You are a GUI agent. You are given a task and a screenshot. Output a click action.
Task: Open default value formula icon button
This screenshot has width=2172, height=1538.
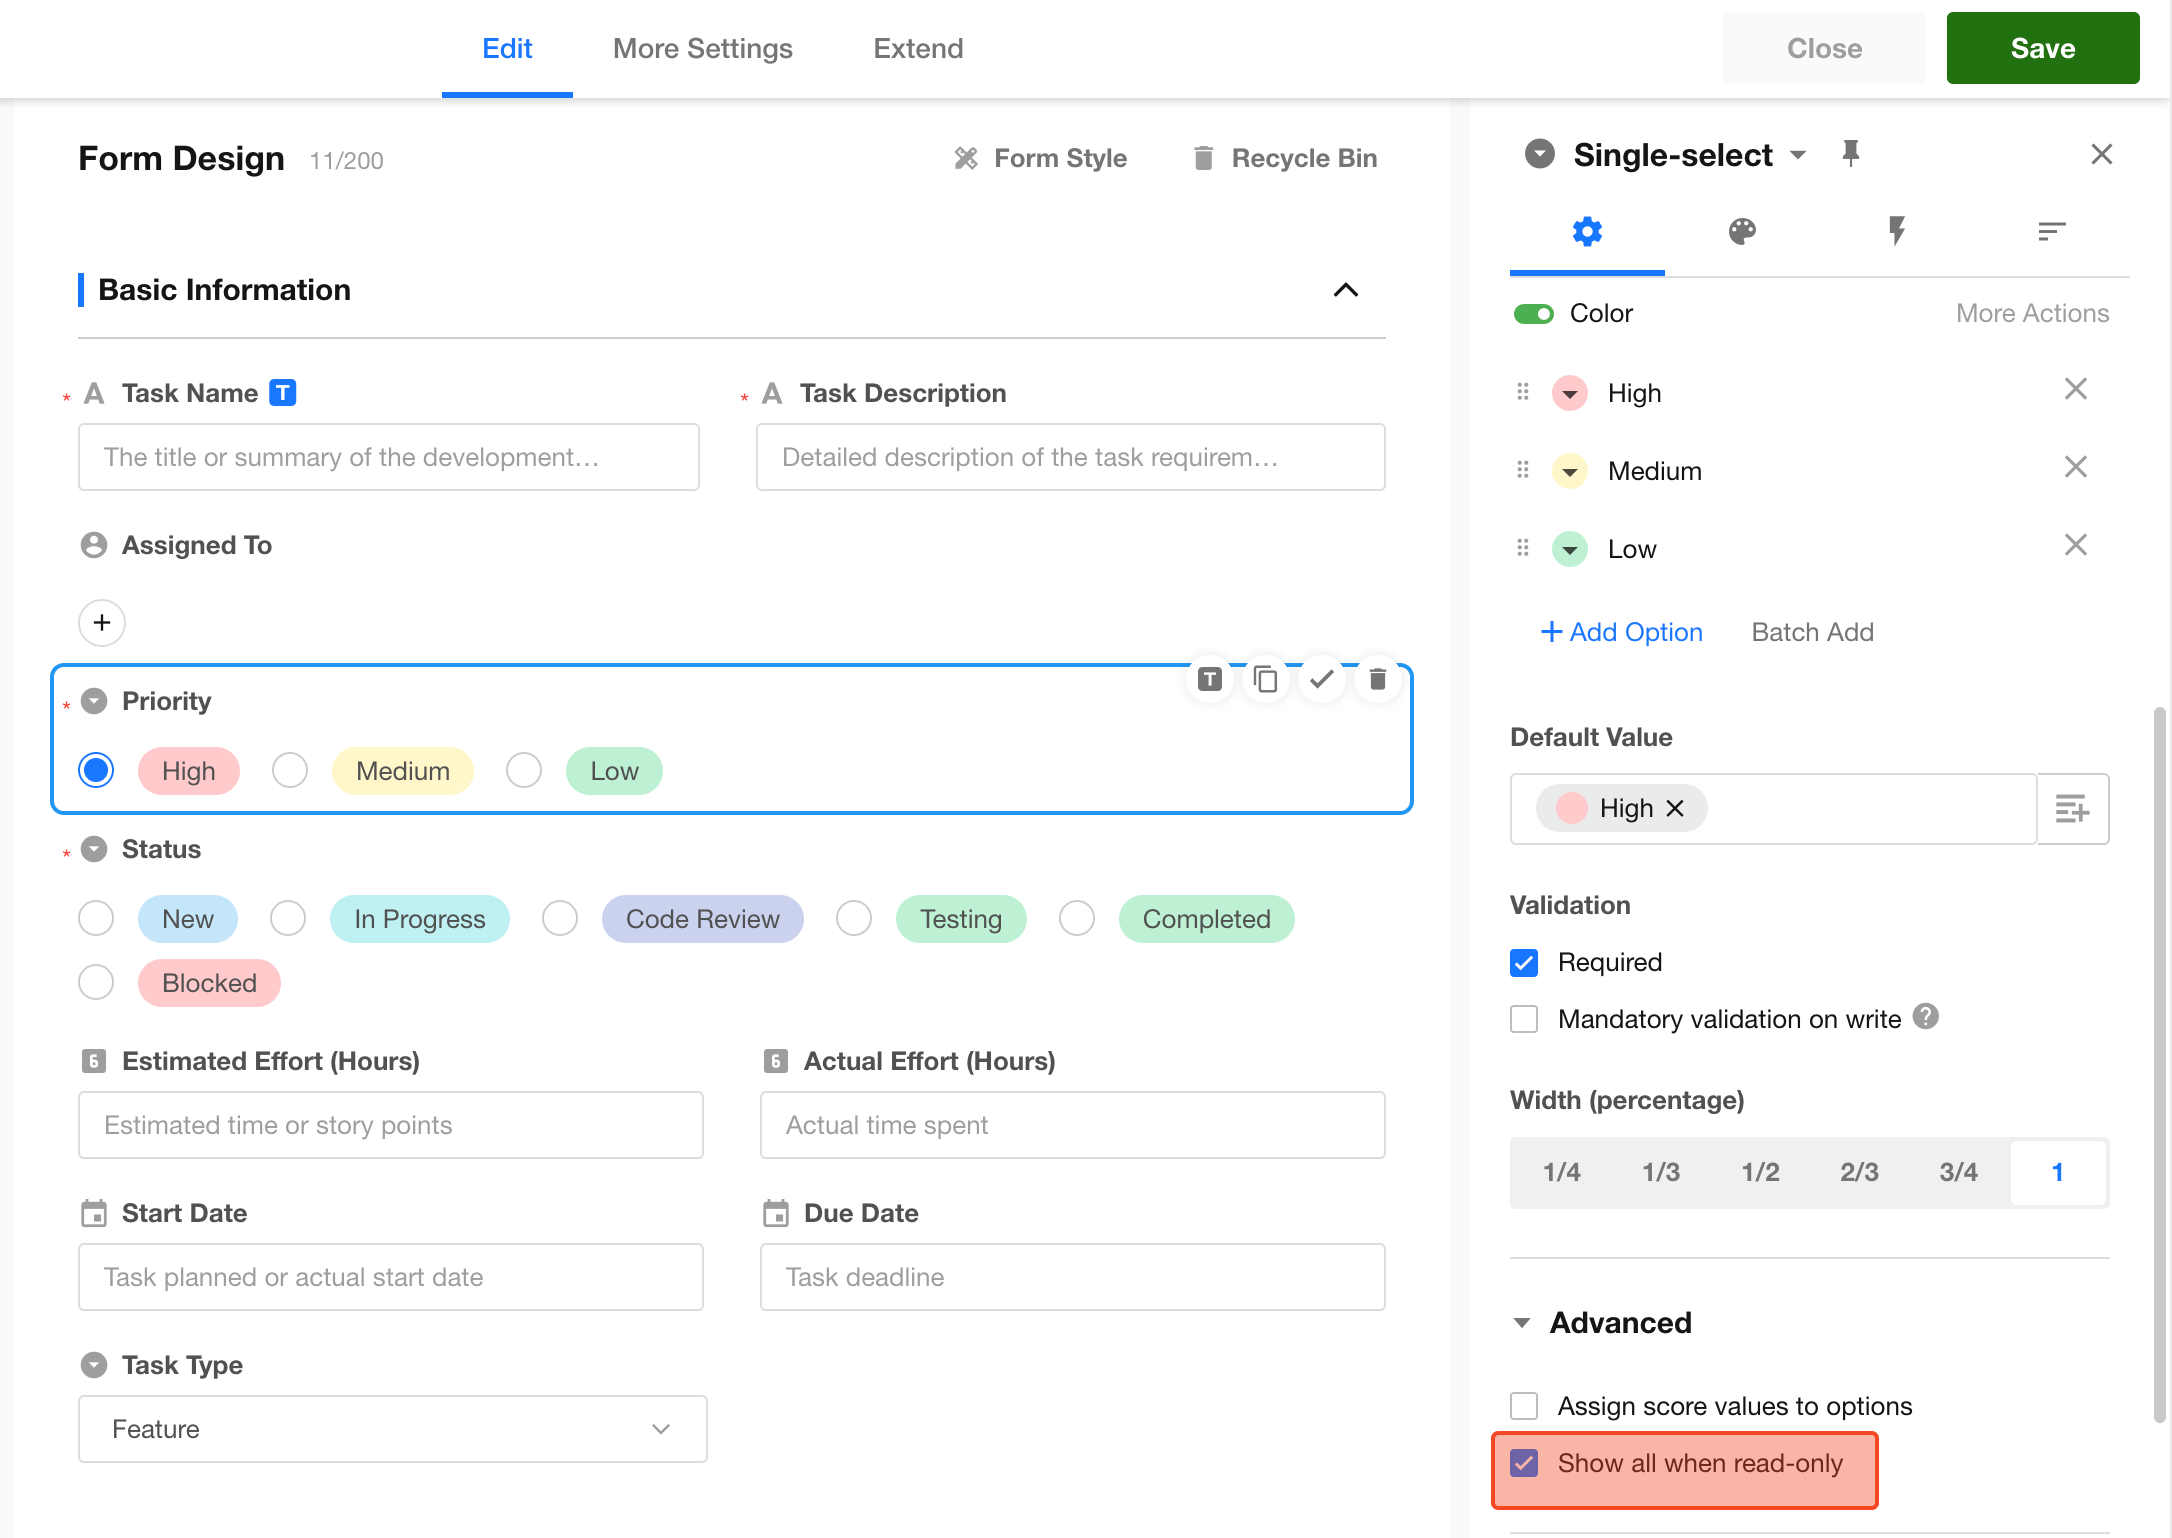tap(2072, 808)
